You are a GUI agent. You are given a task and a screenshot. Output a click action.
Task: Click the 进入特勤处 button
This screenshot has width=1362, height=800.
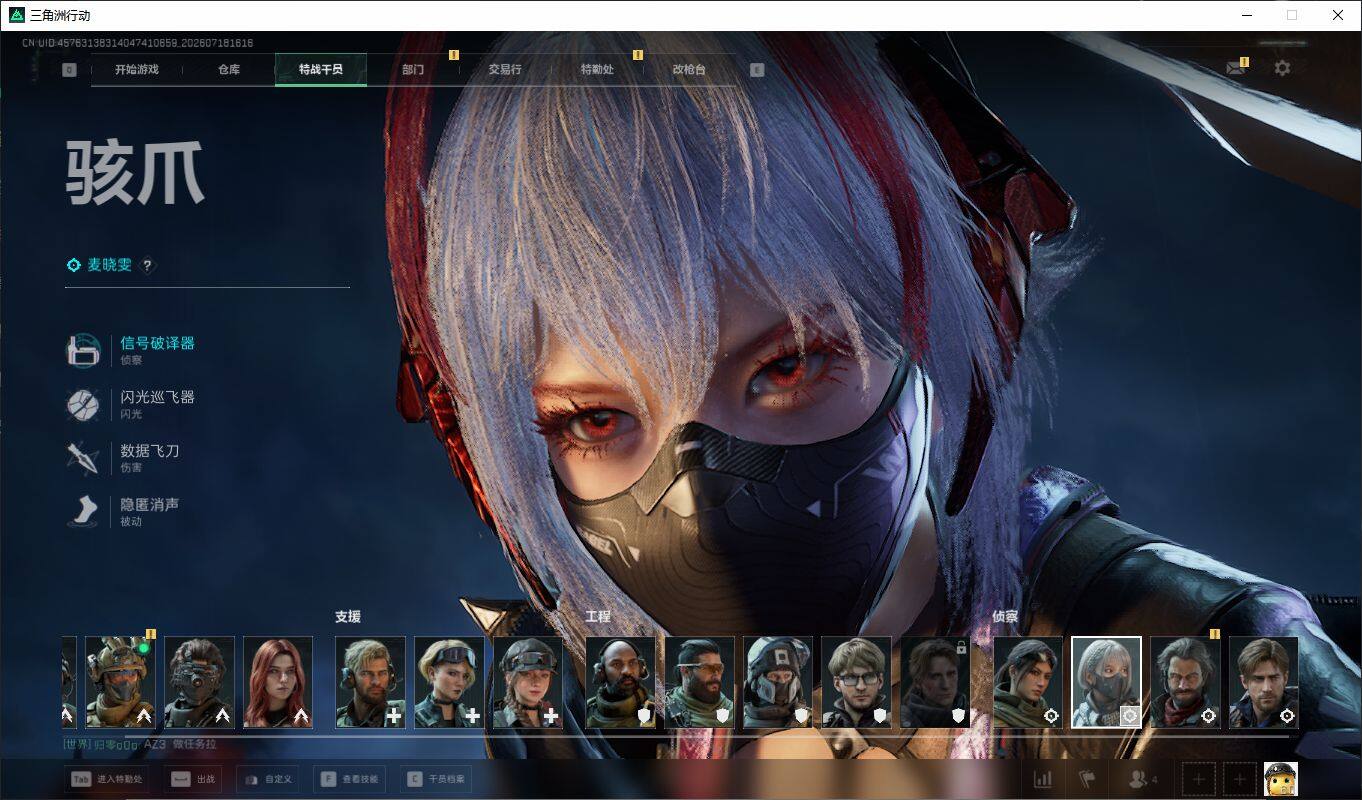(107, 779)
